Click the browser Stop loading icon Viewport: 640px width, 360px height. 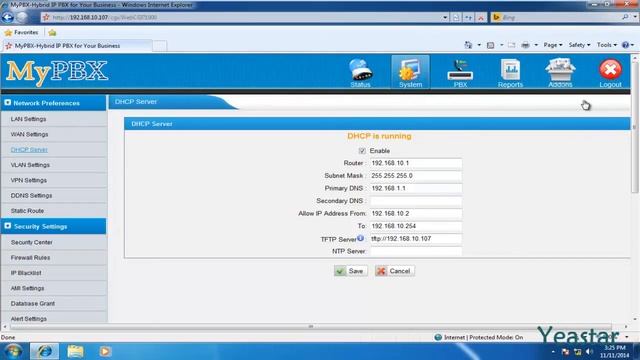pyautogui.click(x=481, y=18)
